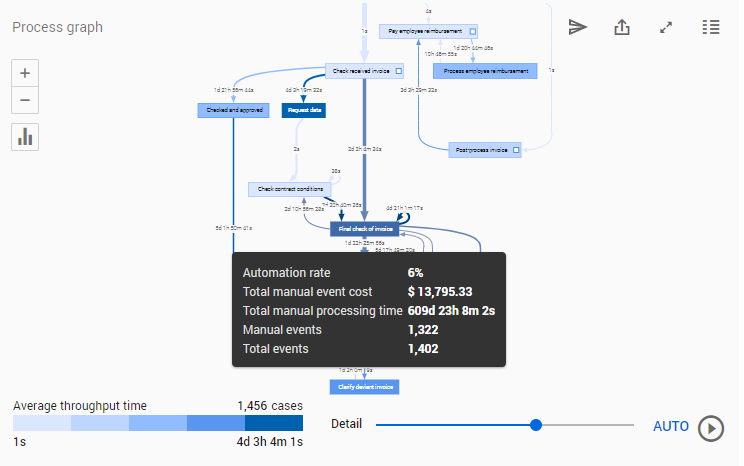Select the Checked and approved node
Viewport: 744px width, 466px height.
click(x=235, y=110)
